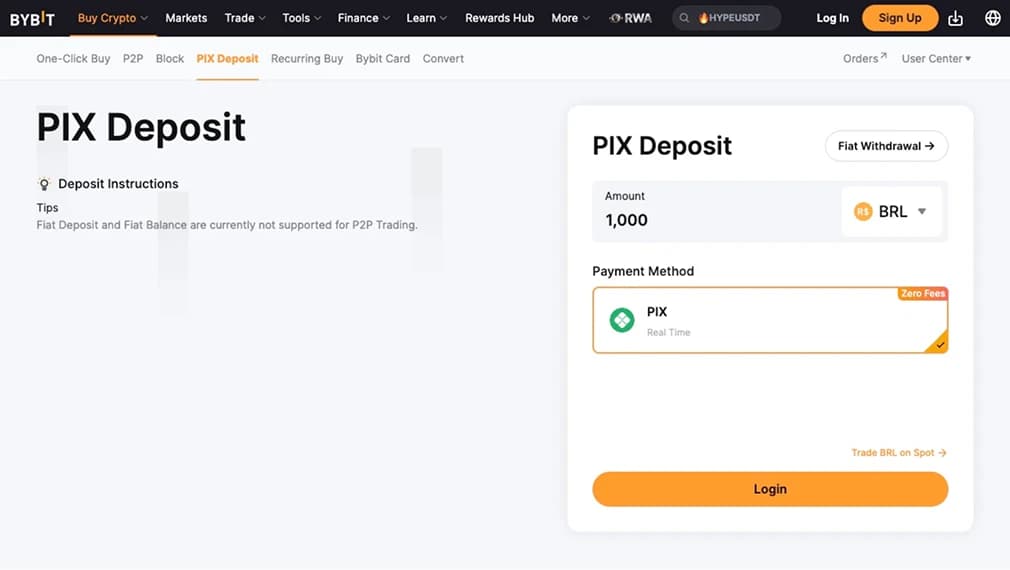Expand the BRL currency dropdown
Screen dimensions: 1010x570
[891, 211]
